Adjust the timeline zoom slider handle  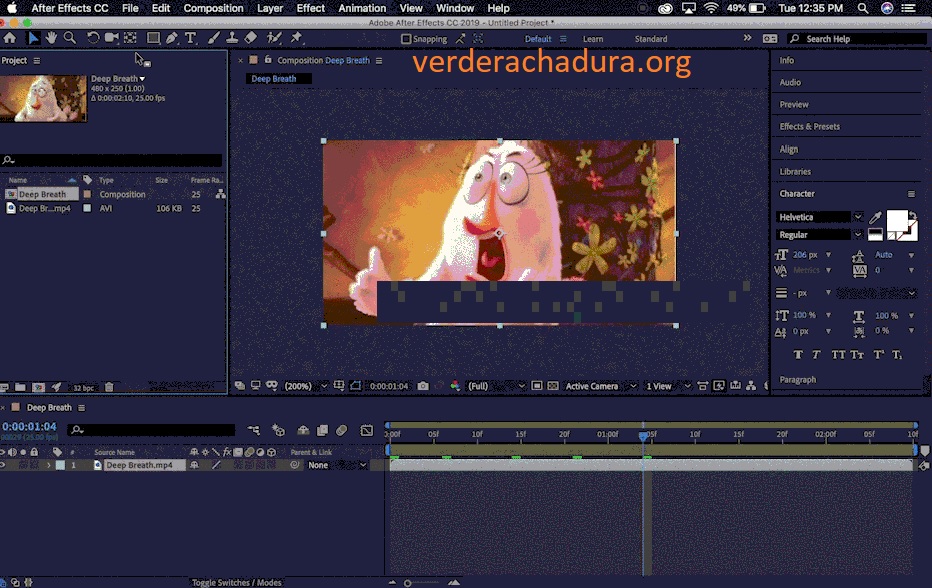(408, 583)
